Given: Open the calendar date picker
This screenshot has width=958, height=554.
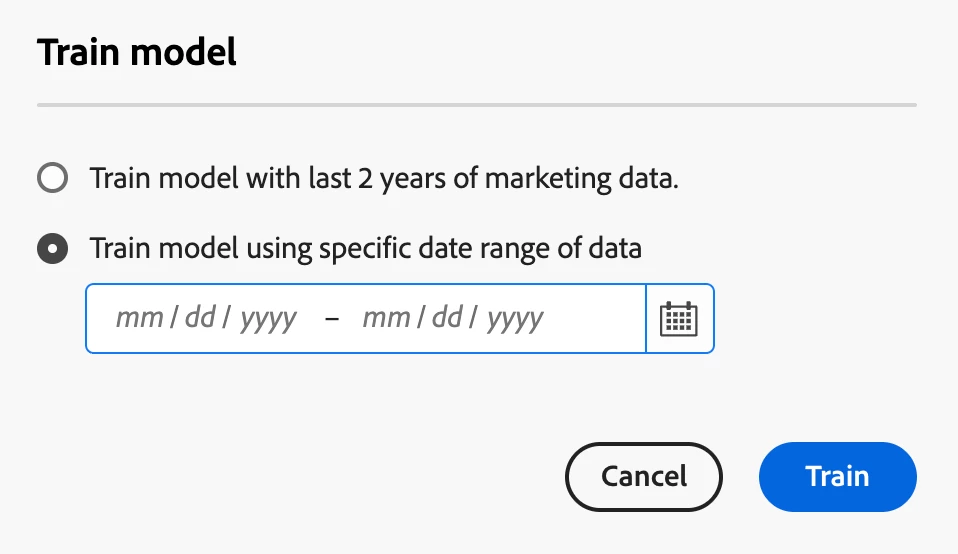Looking at the screenshot, I should click(680, 319).
